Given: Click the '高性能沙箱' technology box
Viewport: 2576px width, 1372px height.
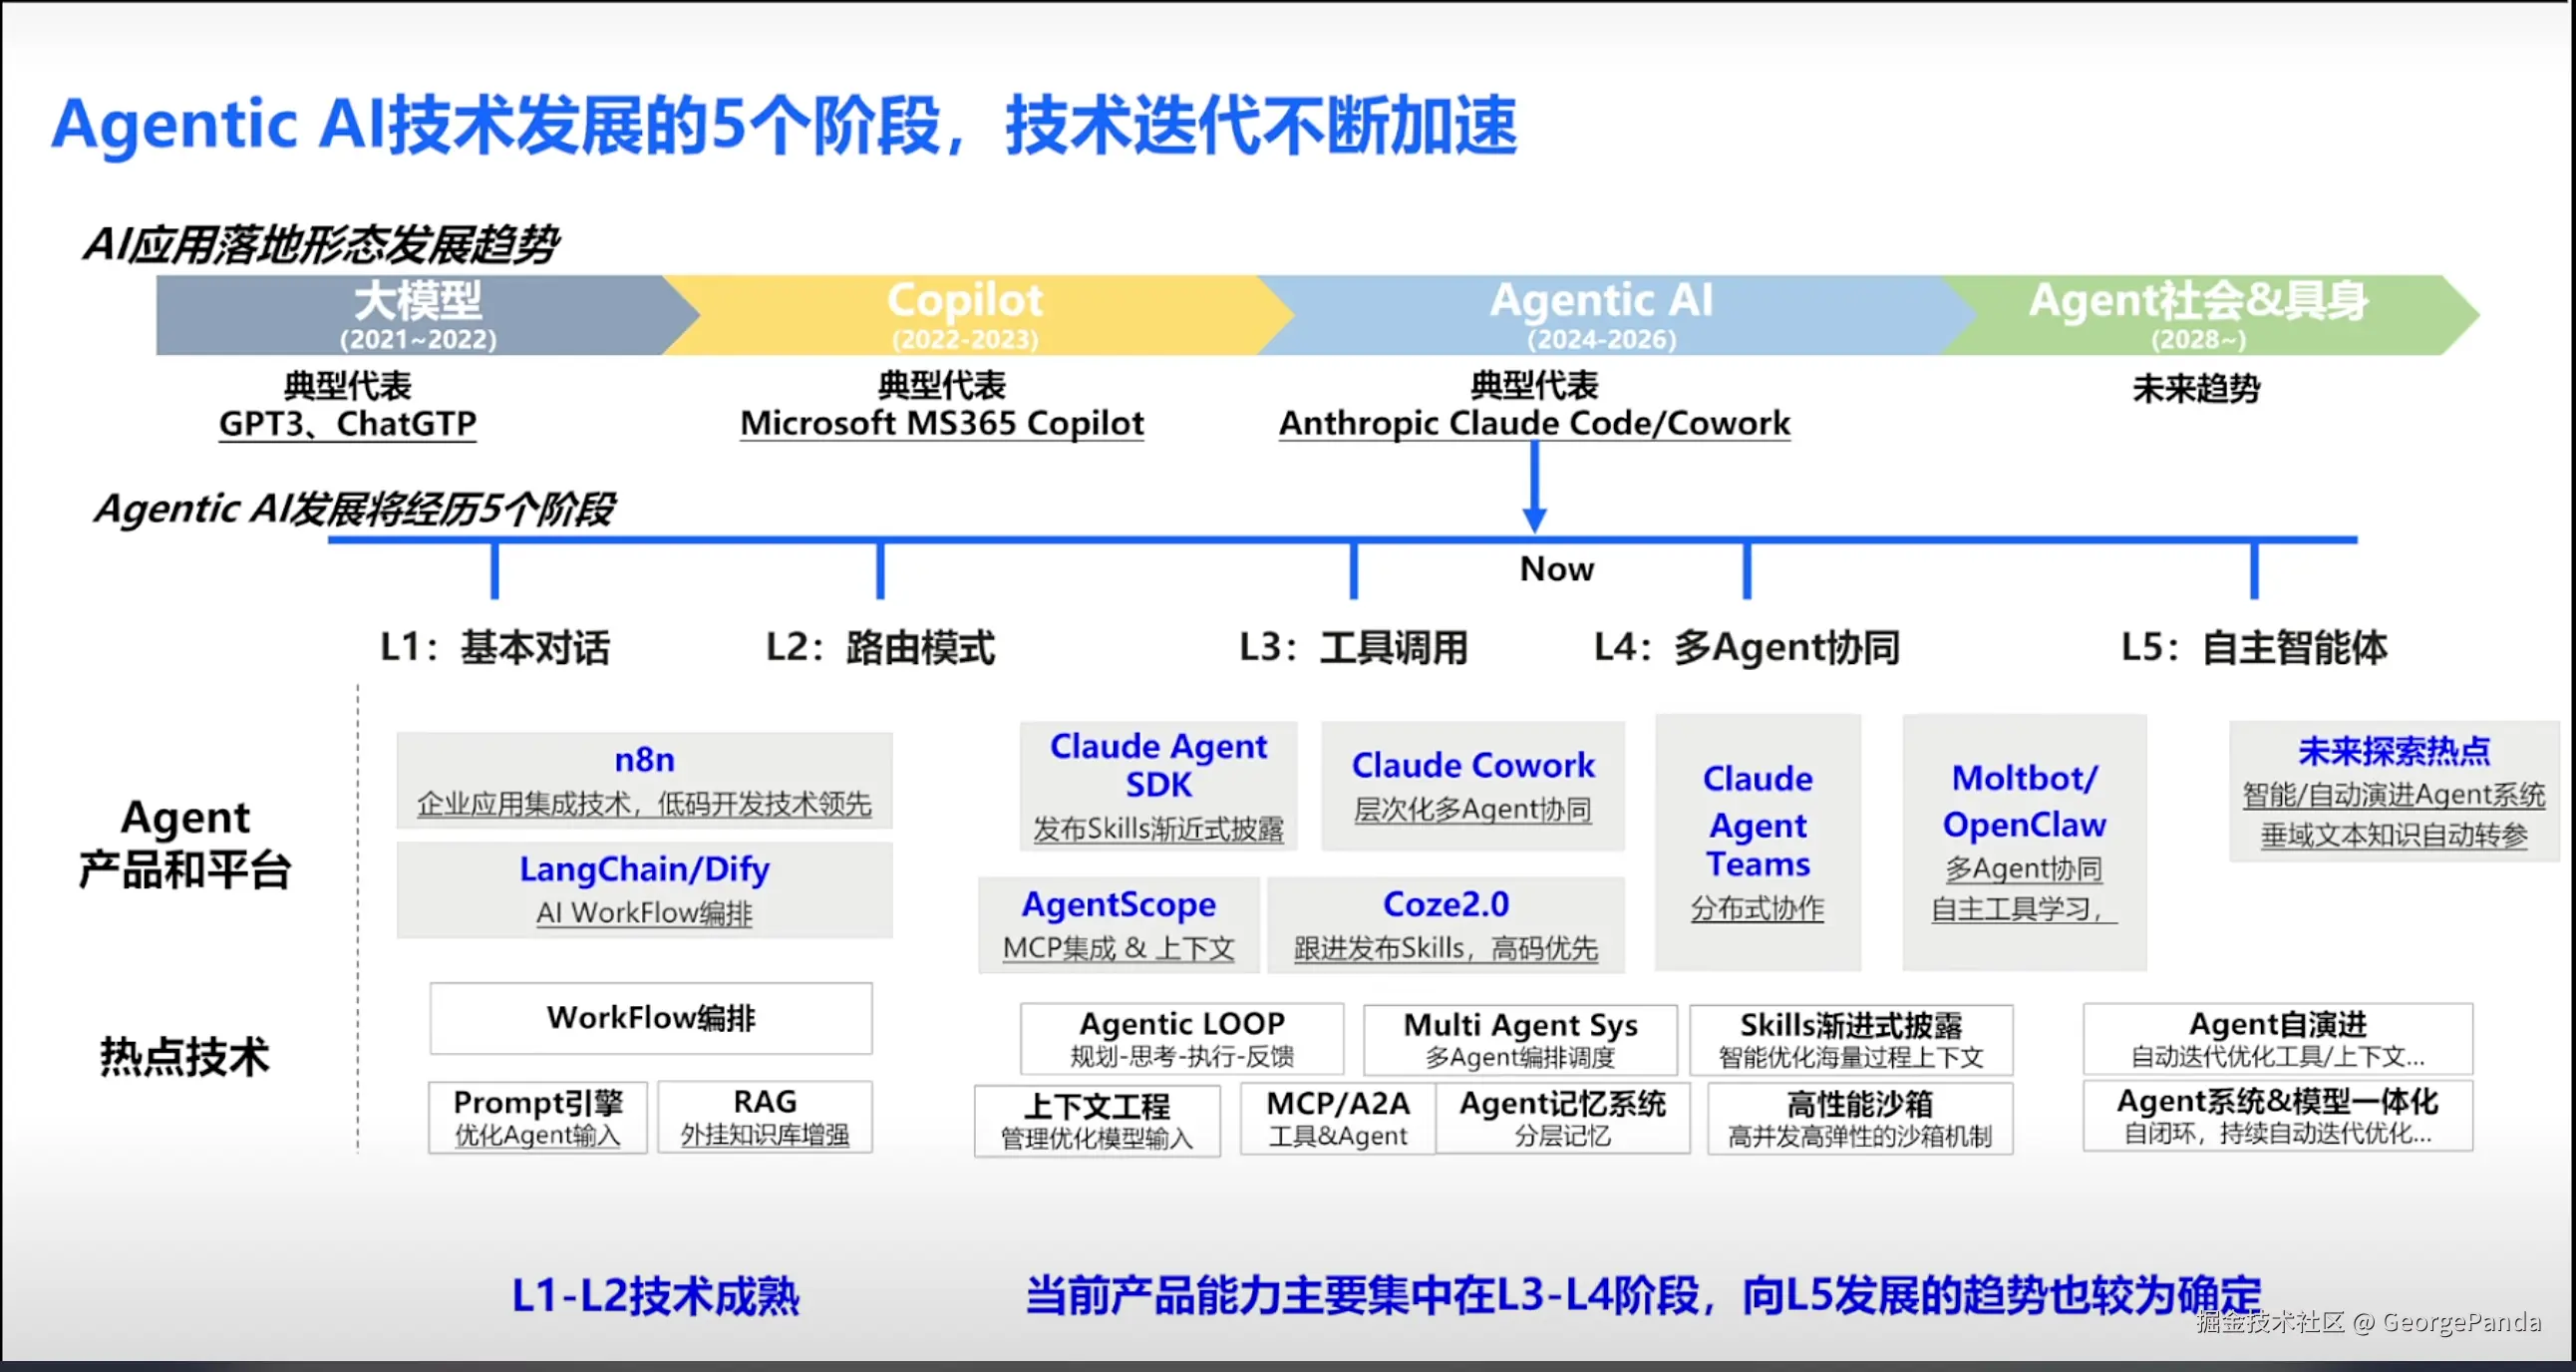Looking at the screenshot, I should (1860, 1119).
